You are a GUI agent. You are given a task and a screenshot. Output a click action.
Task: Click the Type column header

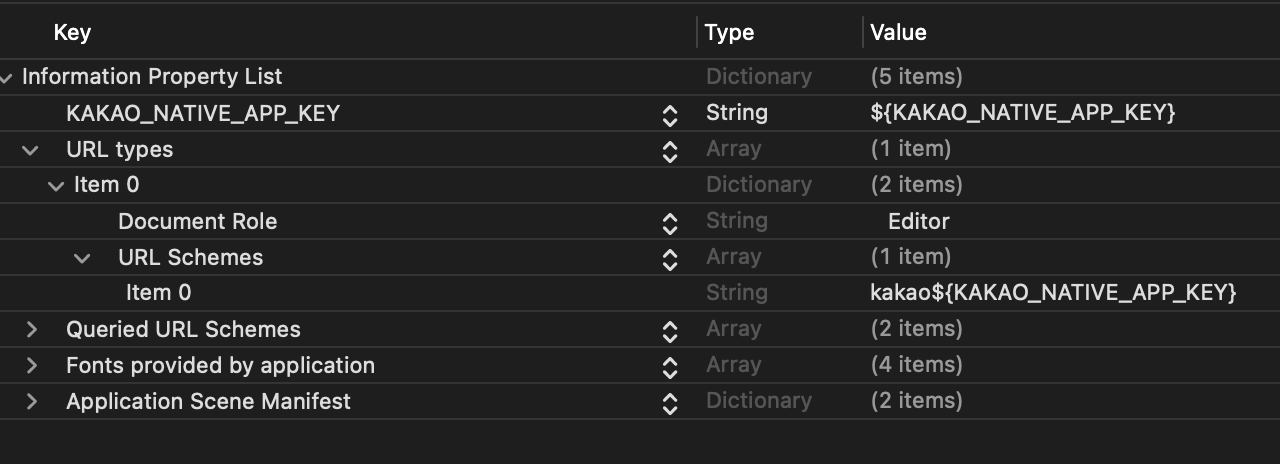(729, 33)
